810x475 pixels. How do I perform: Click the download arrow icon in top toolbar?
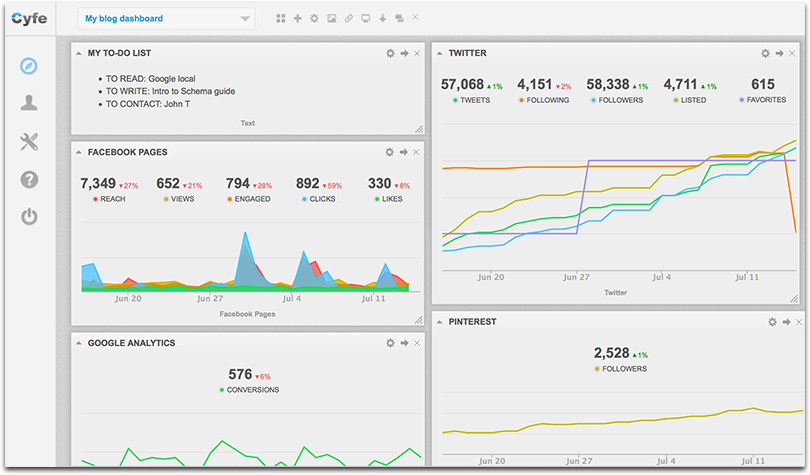click(382, 19)
